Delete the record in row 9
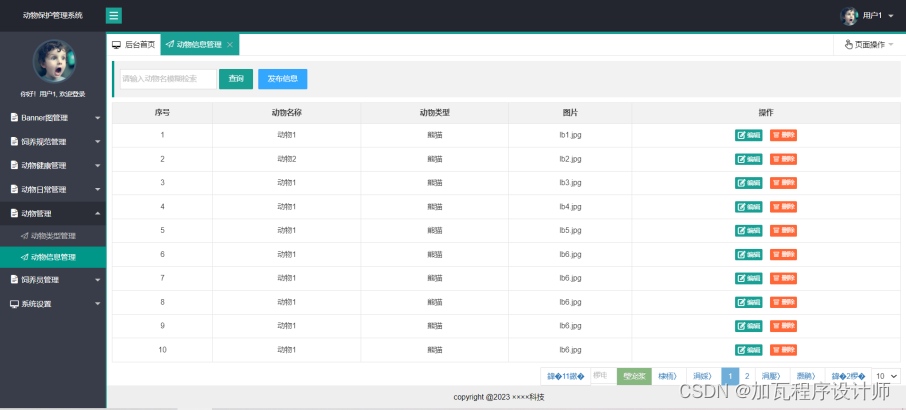This screenshot has width=906, height=410. (x=784, y=326)
